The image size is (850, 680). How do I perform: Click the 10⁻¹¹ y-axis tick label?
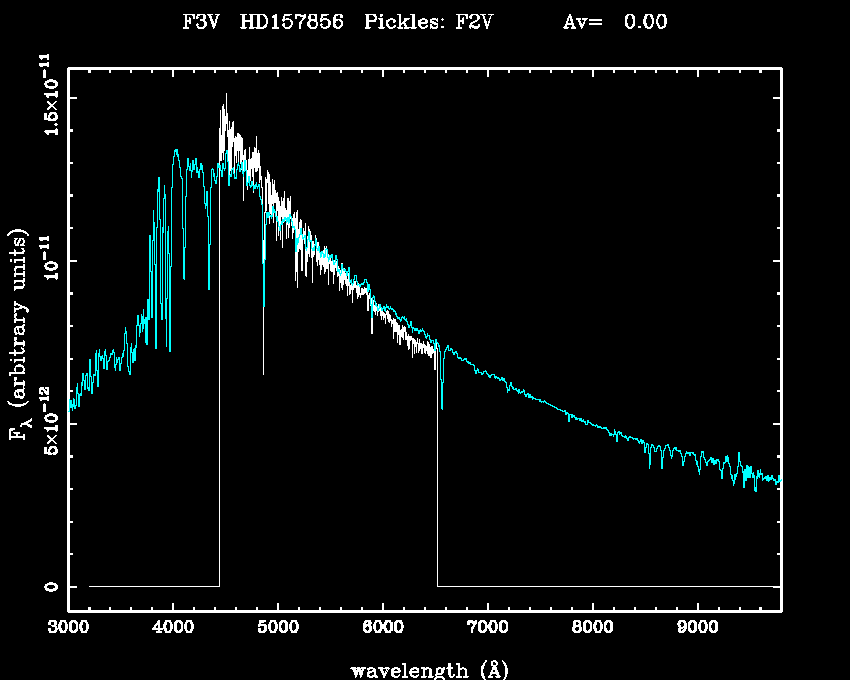tap(48, 262)
